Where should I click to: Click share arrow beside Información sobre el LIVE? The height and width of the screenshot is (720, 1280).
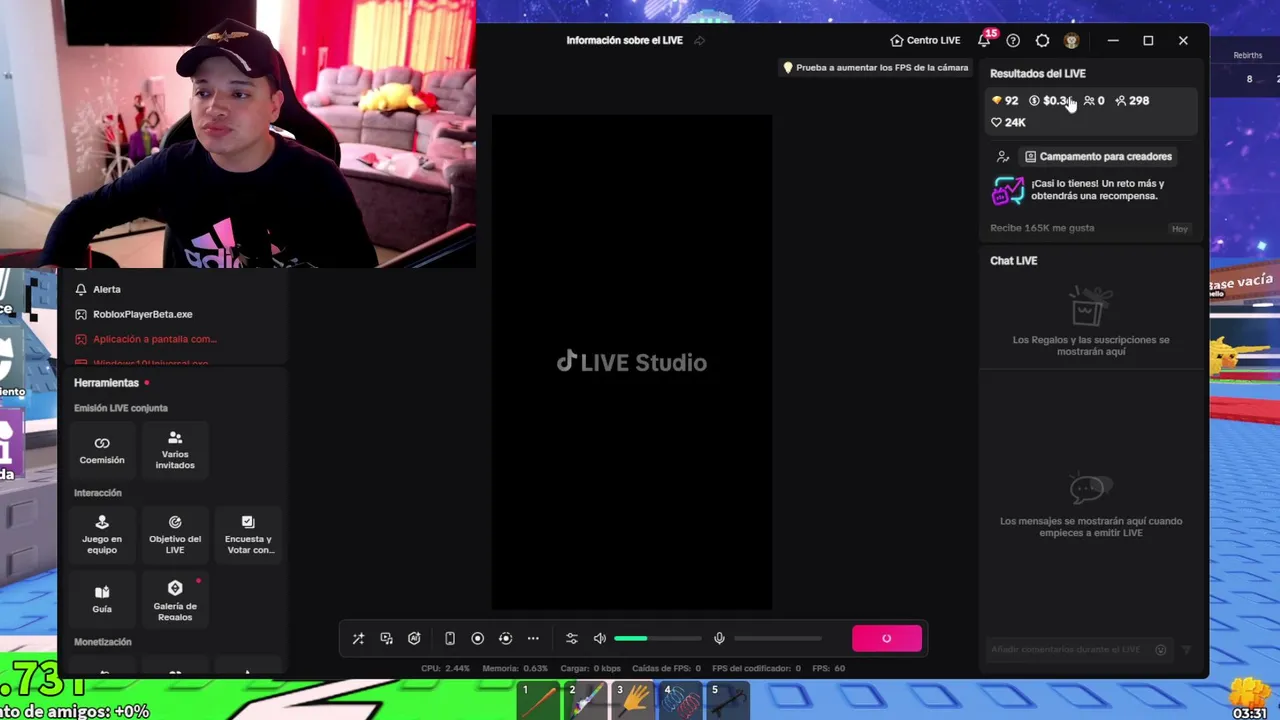699,40
